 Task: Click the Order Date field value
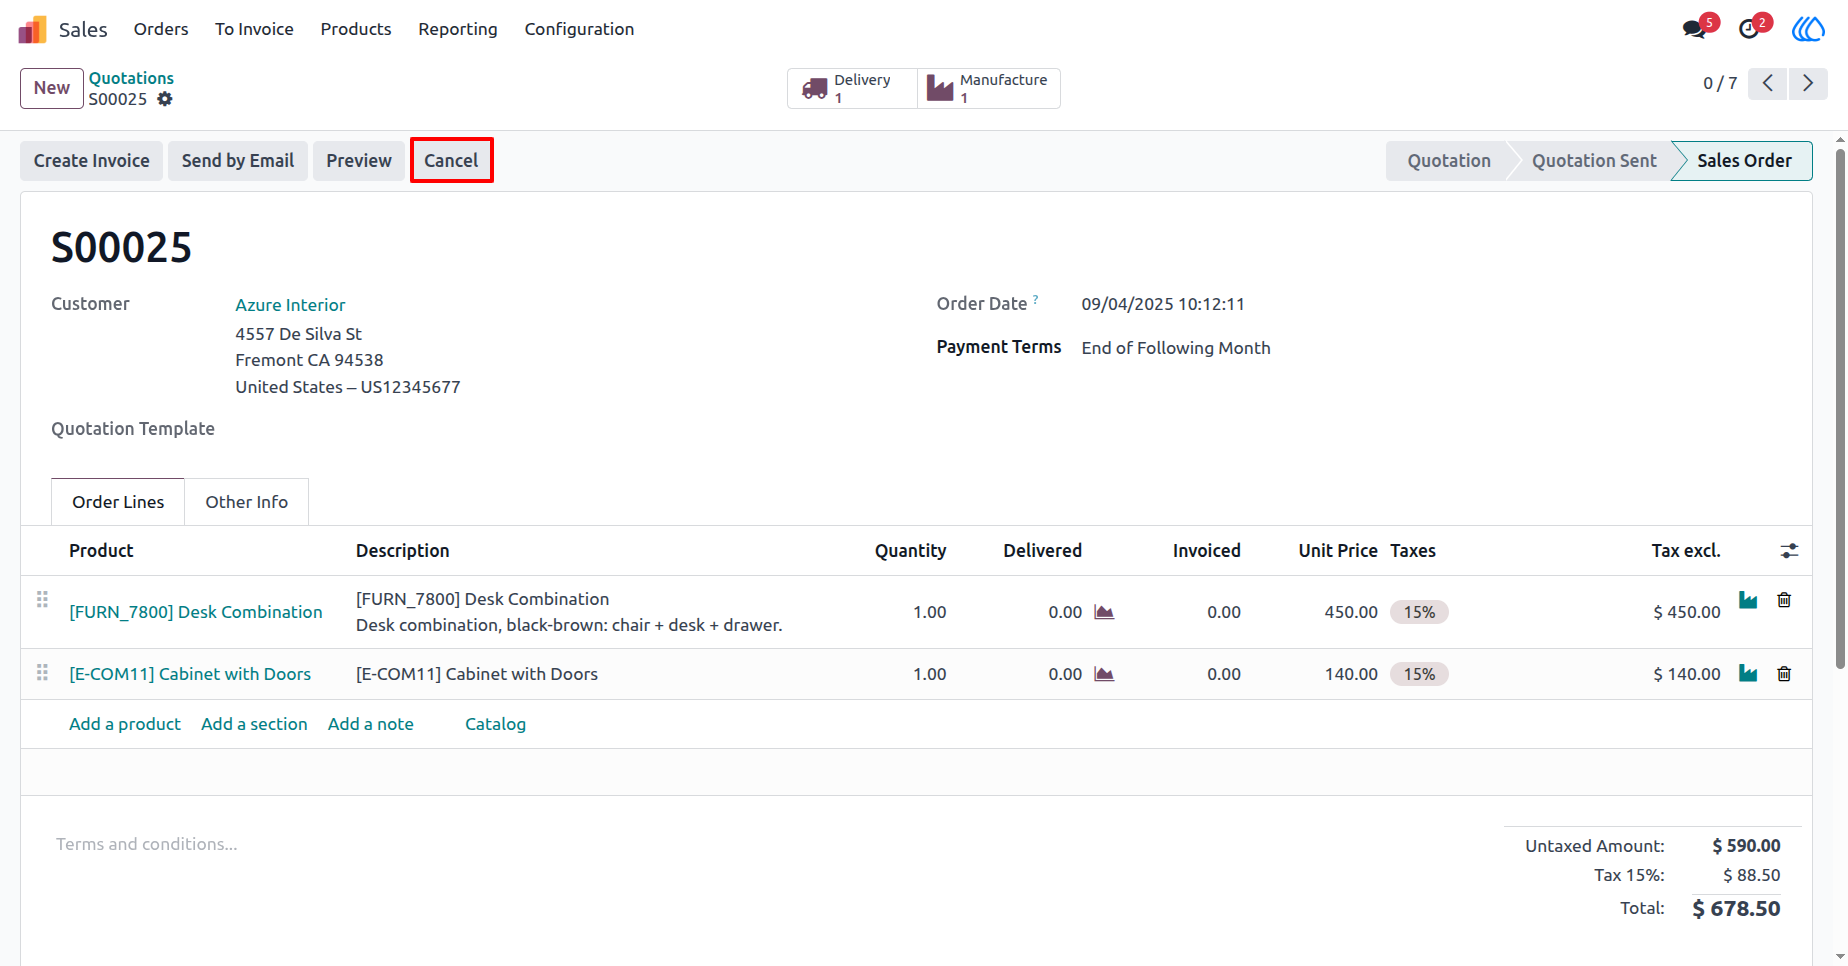click(1163, 304)
